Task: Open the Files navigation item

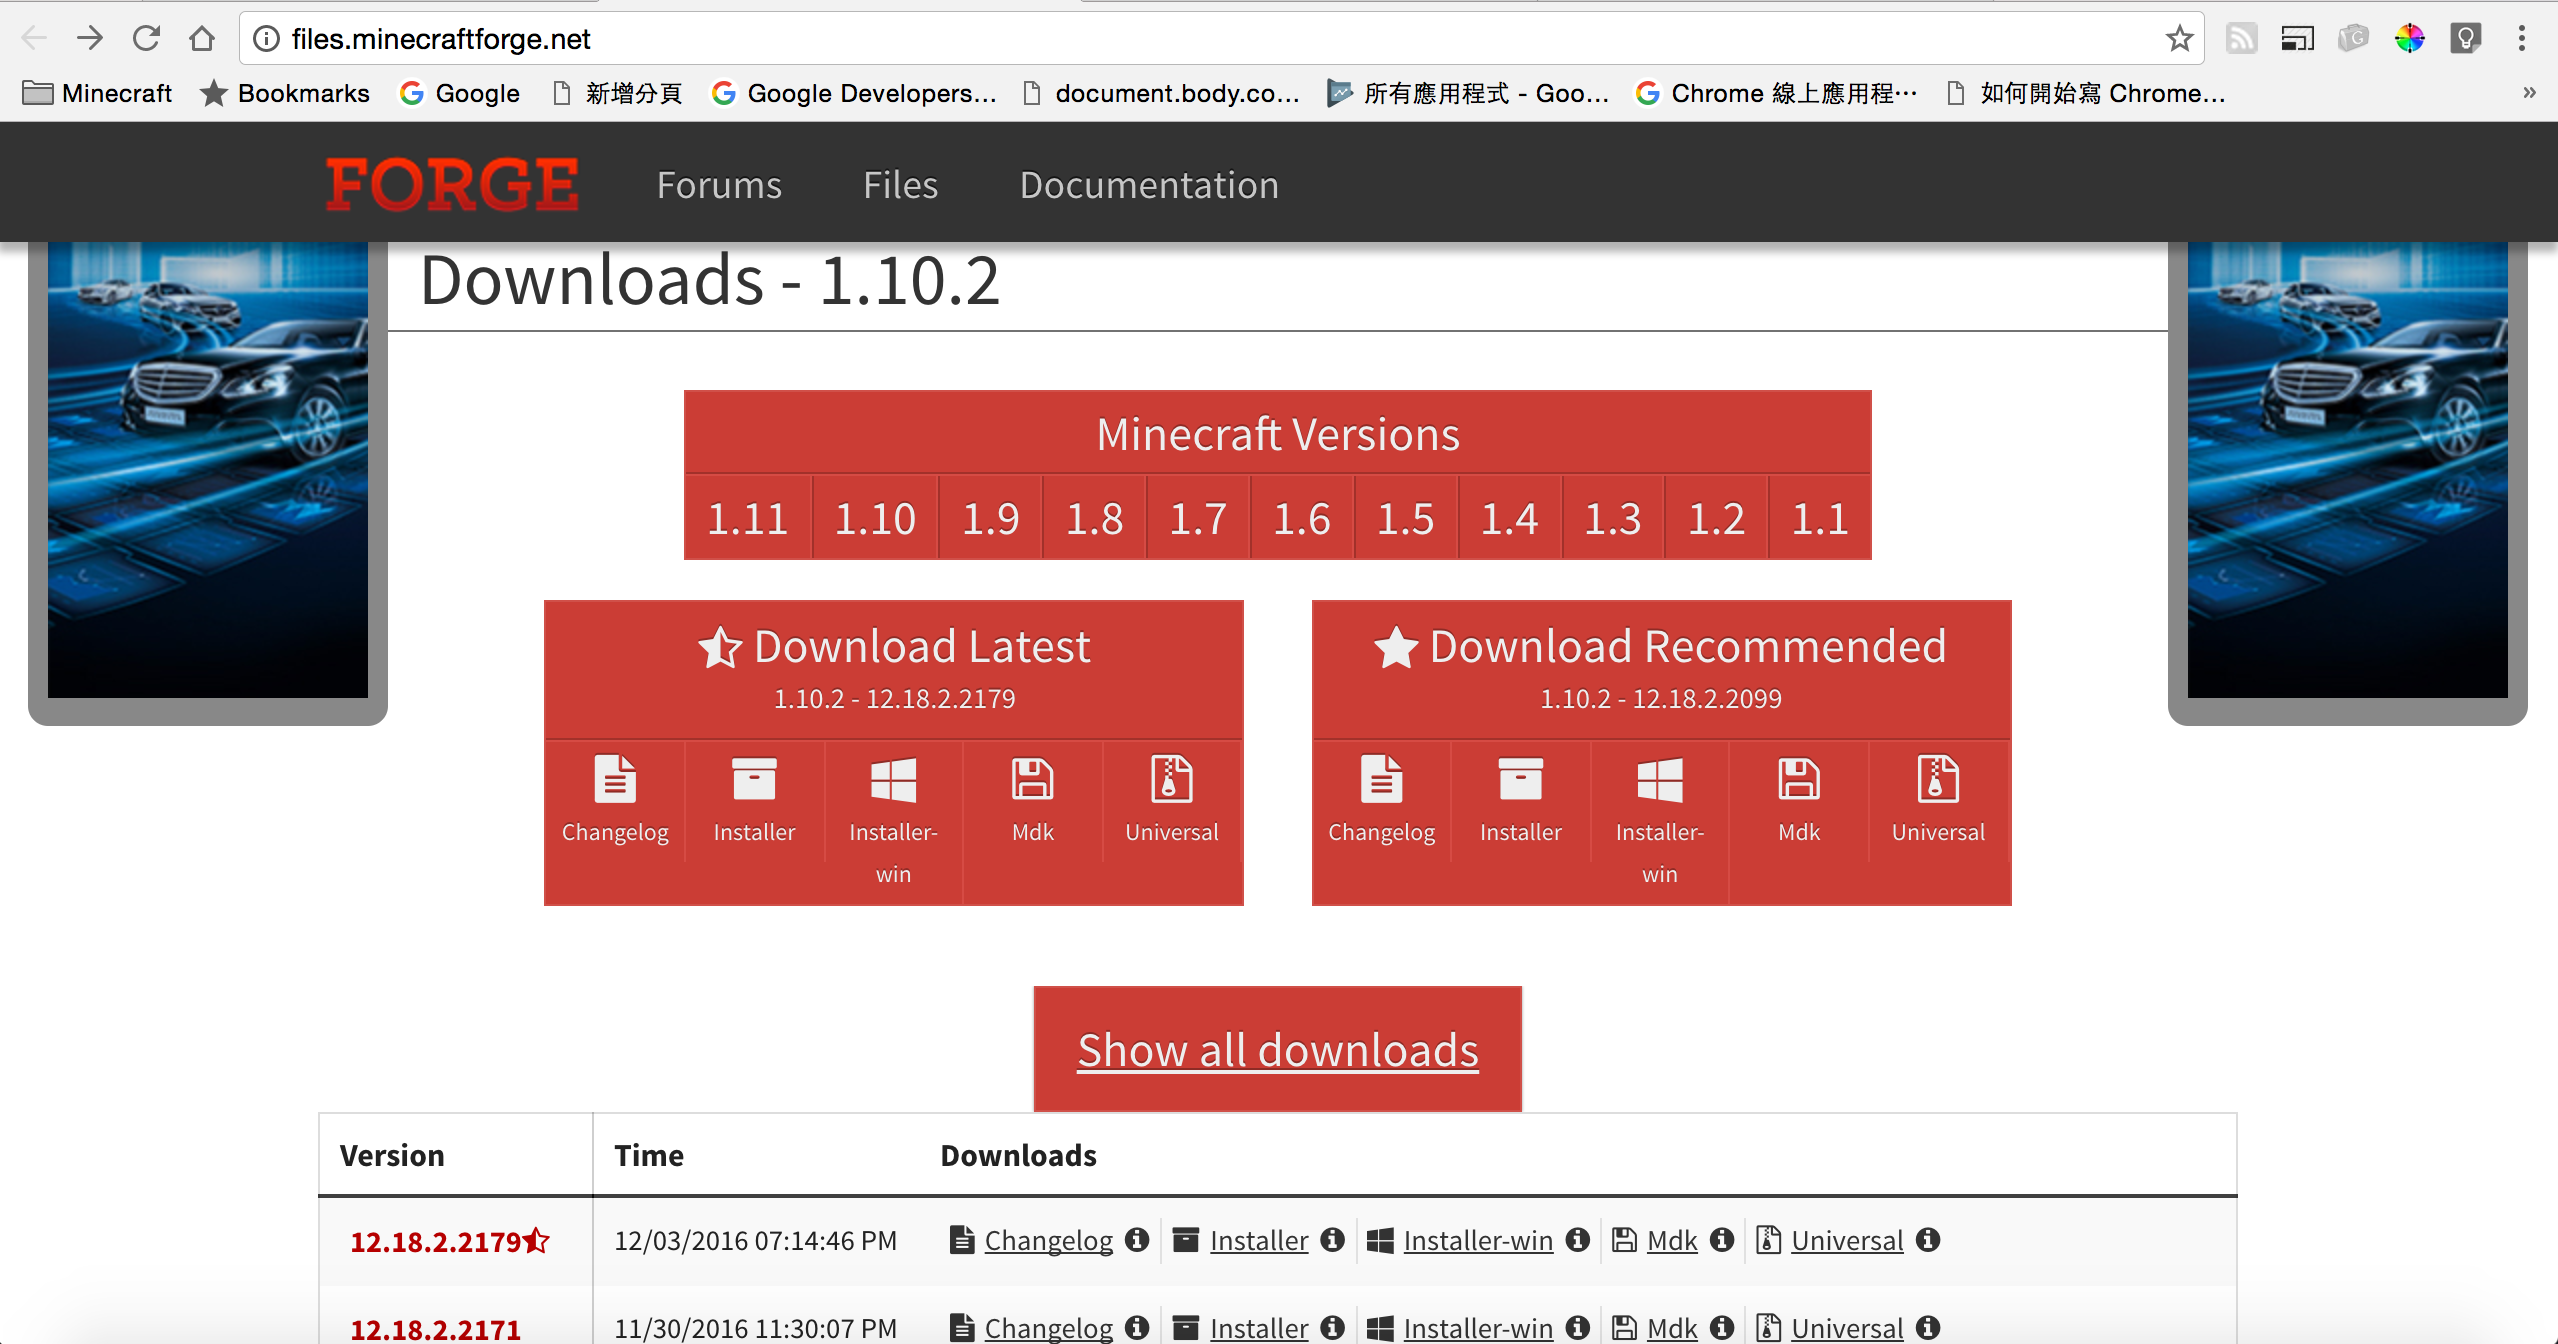Action: point(900,185)
